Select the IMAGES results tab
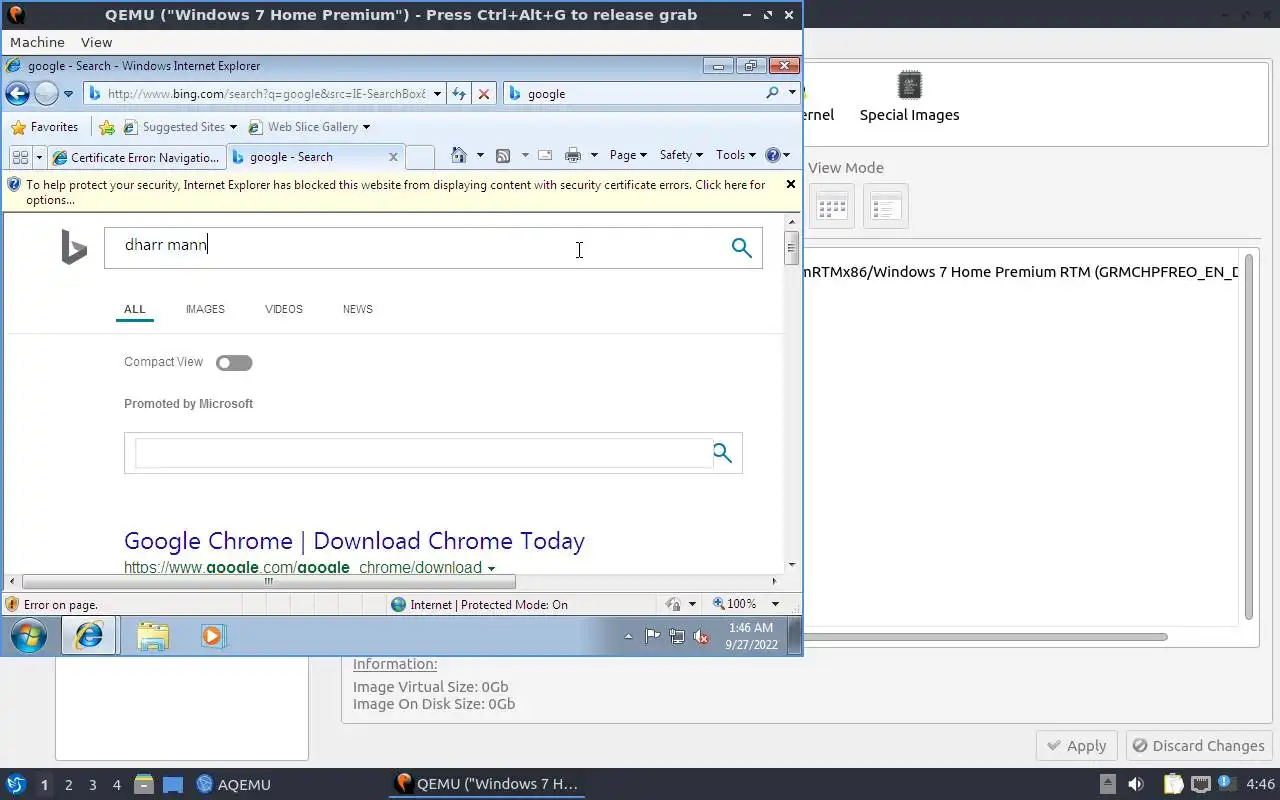Screen dimensions: 1280x800 tap(205, 309)
